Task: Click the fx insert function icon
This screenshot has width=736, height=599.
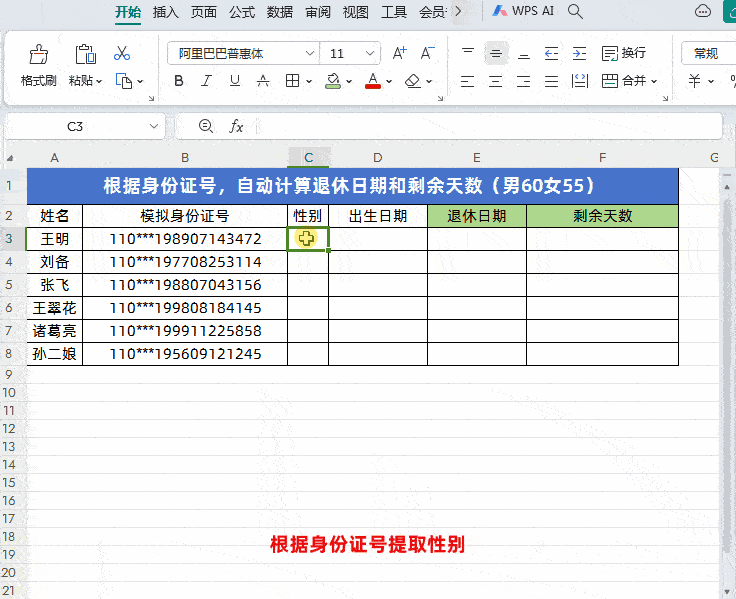Action: click(x=236, y=126)
